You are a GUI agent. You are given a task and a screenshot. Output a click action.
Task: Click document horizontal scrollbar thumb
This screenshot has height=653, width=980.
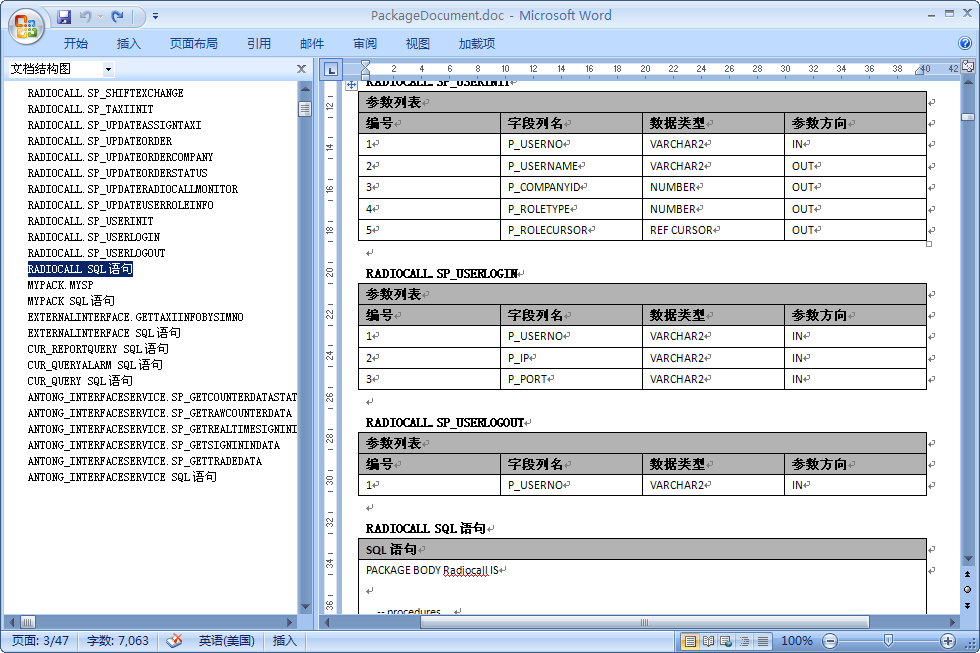tap(644, 622)
